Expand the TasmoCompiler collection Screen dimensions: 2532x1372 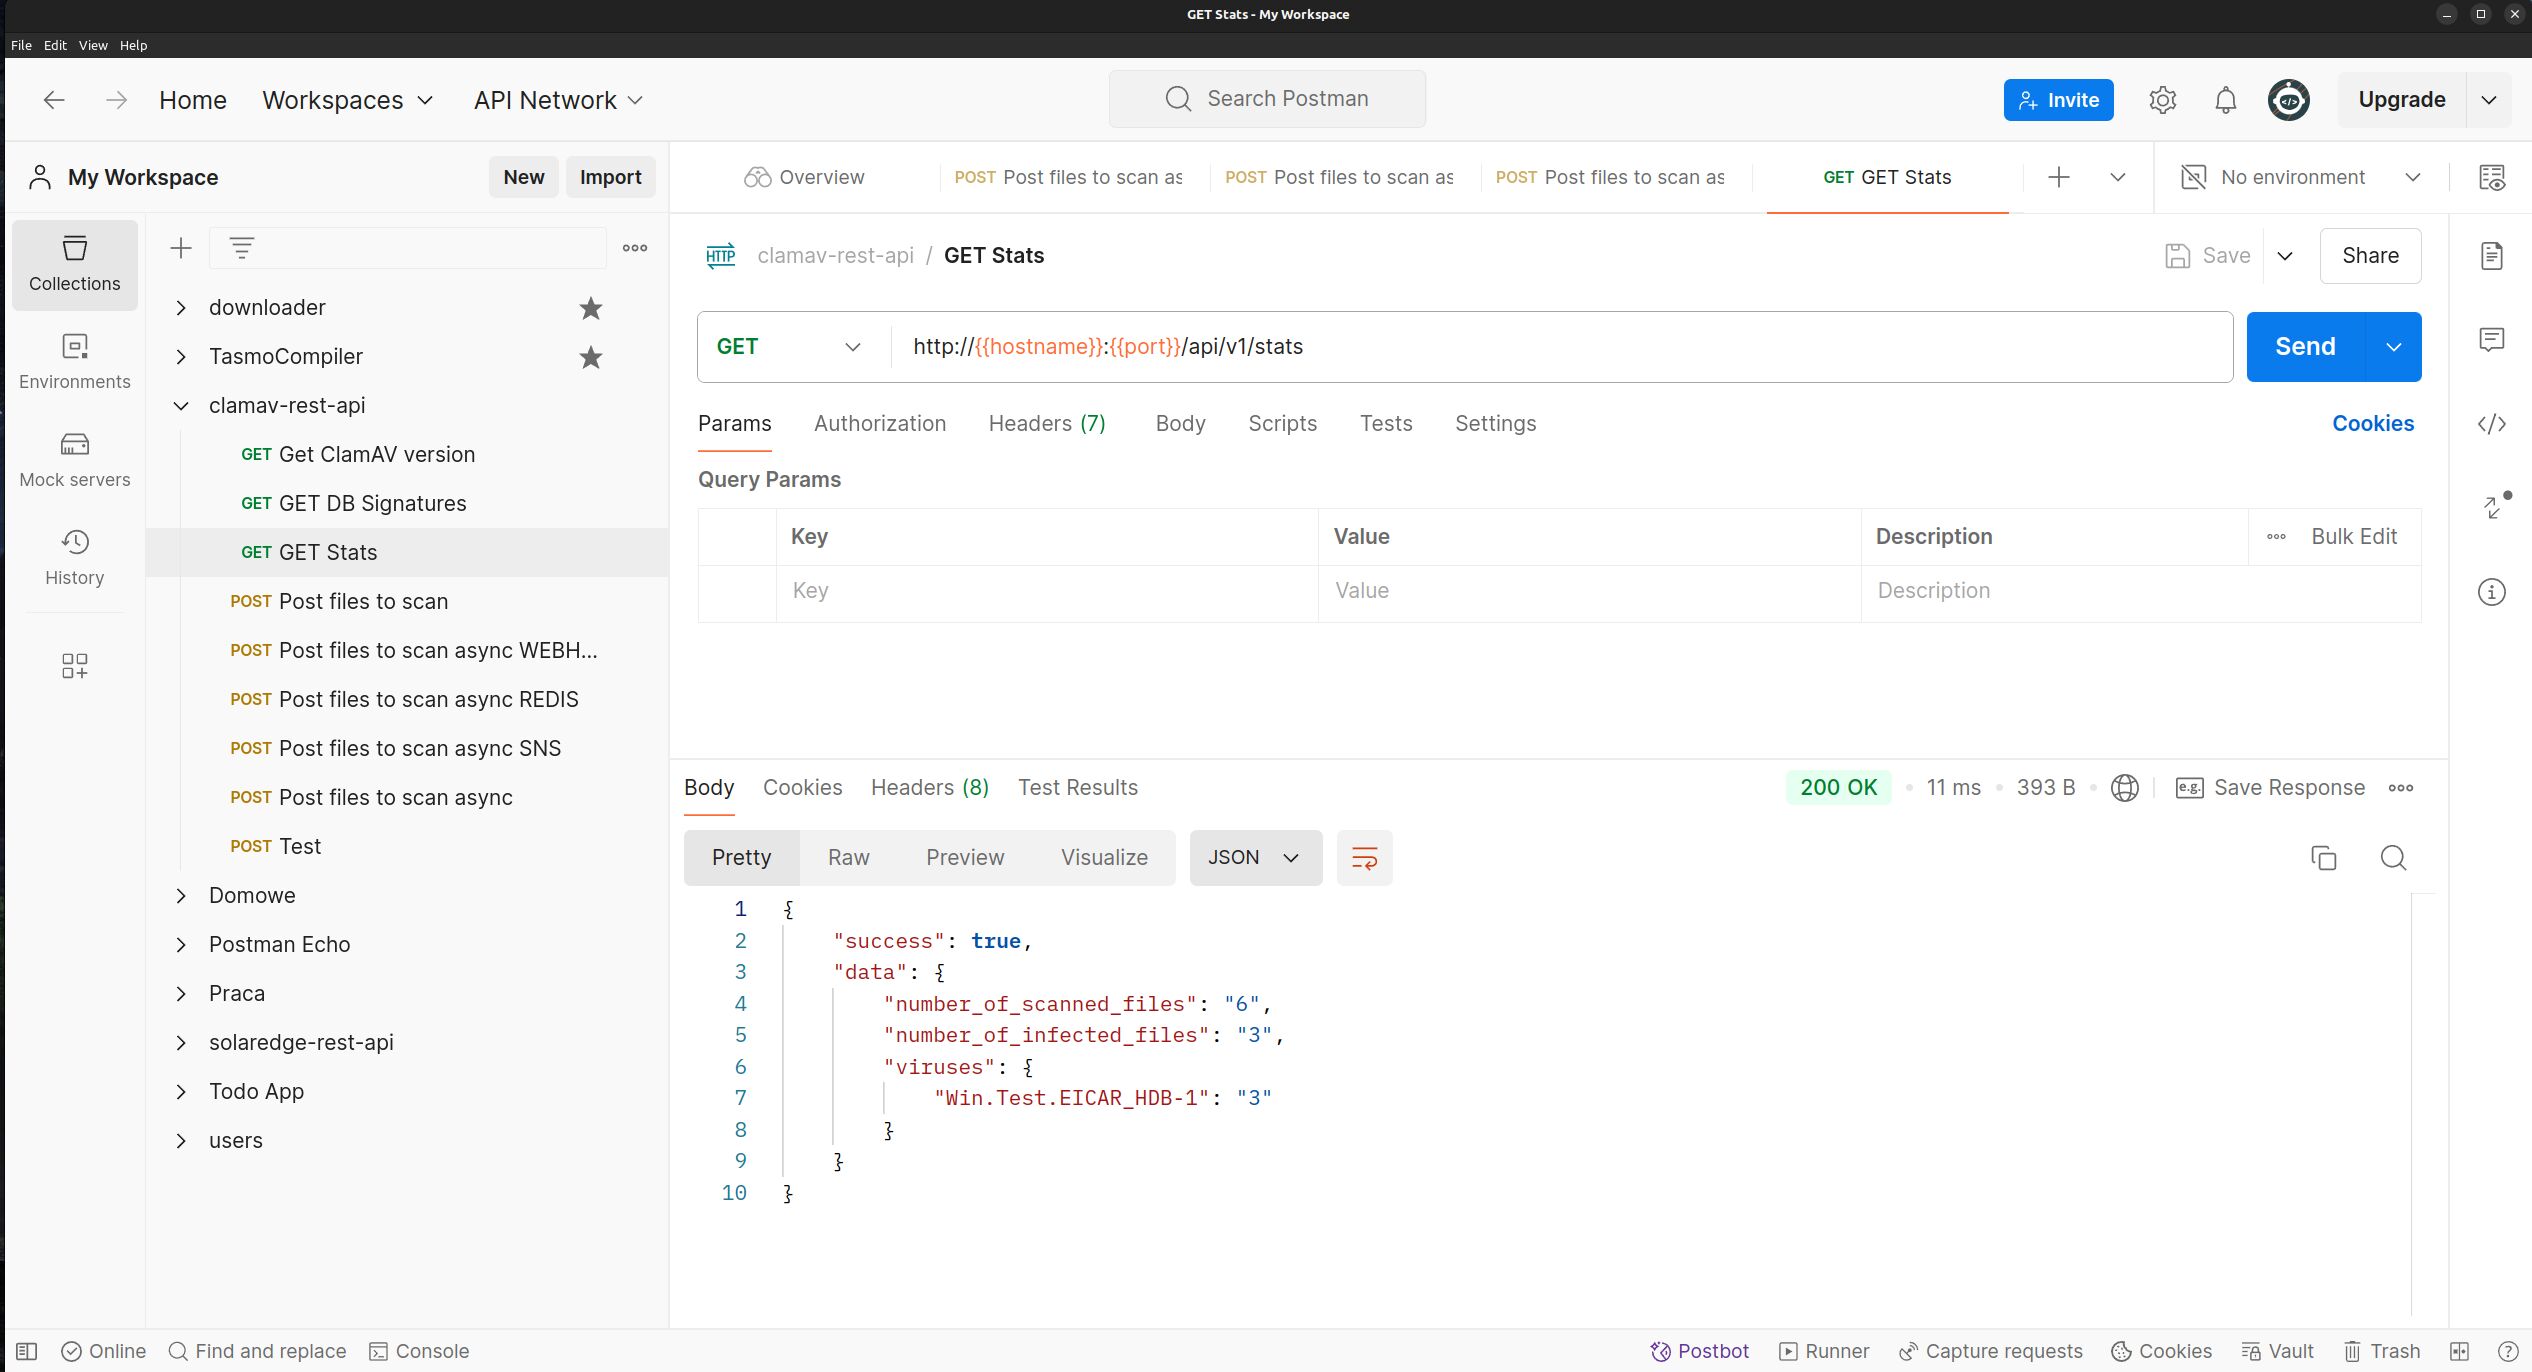pyautogui.click(x=181, y=357)
